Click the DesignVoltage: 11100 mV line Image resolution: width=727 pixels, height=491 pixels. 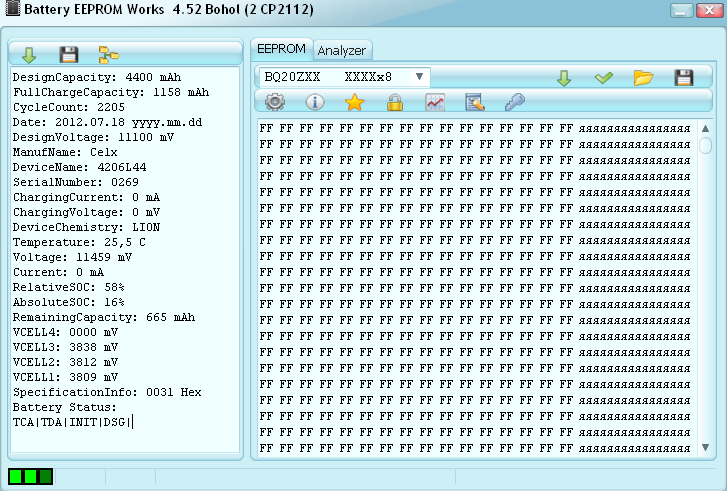[93, 137]
